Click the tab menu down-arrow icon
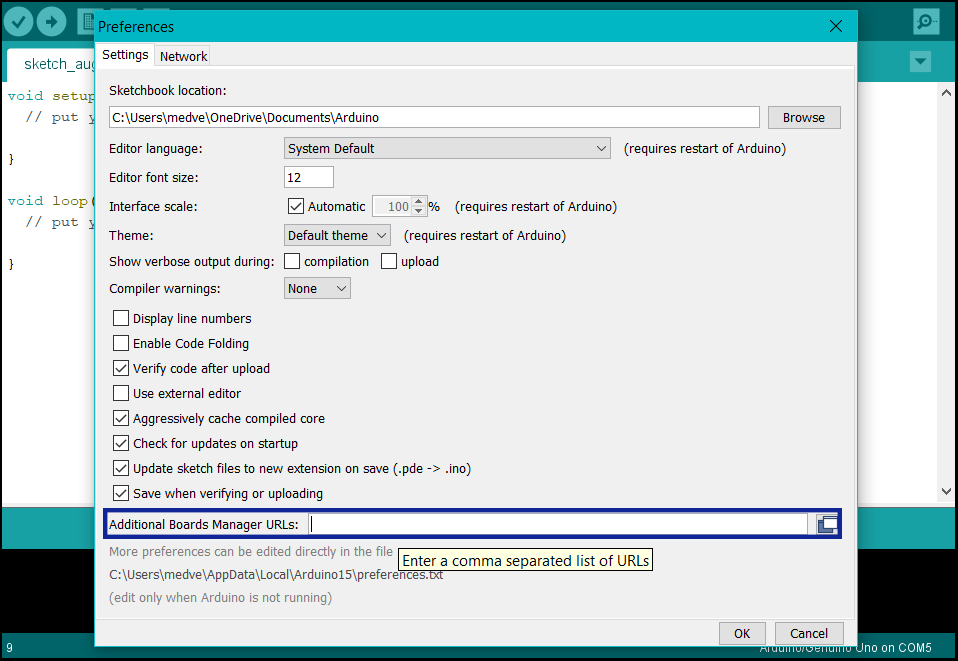The width and height of the screenshot is (958, 661). [920, 62]
